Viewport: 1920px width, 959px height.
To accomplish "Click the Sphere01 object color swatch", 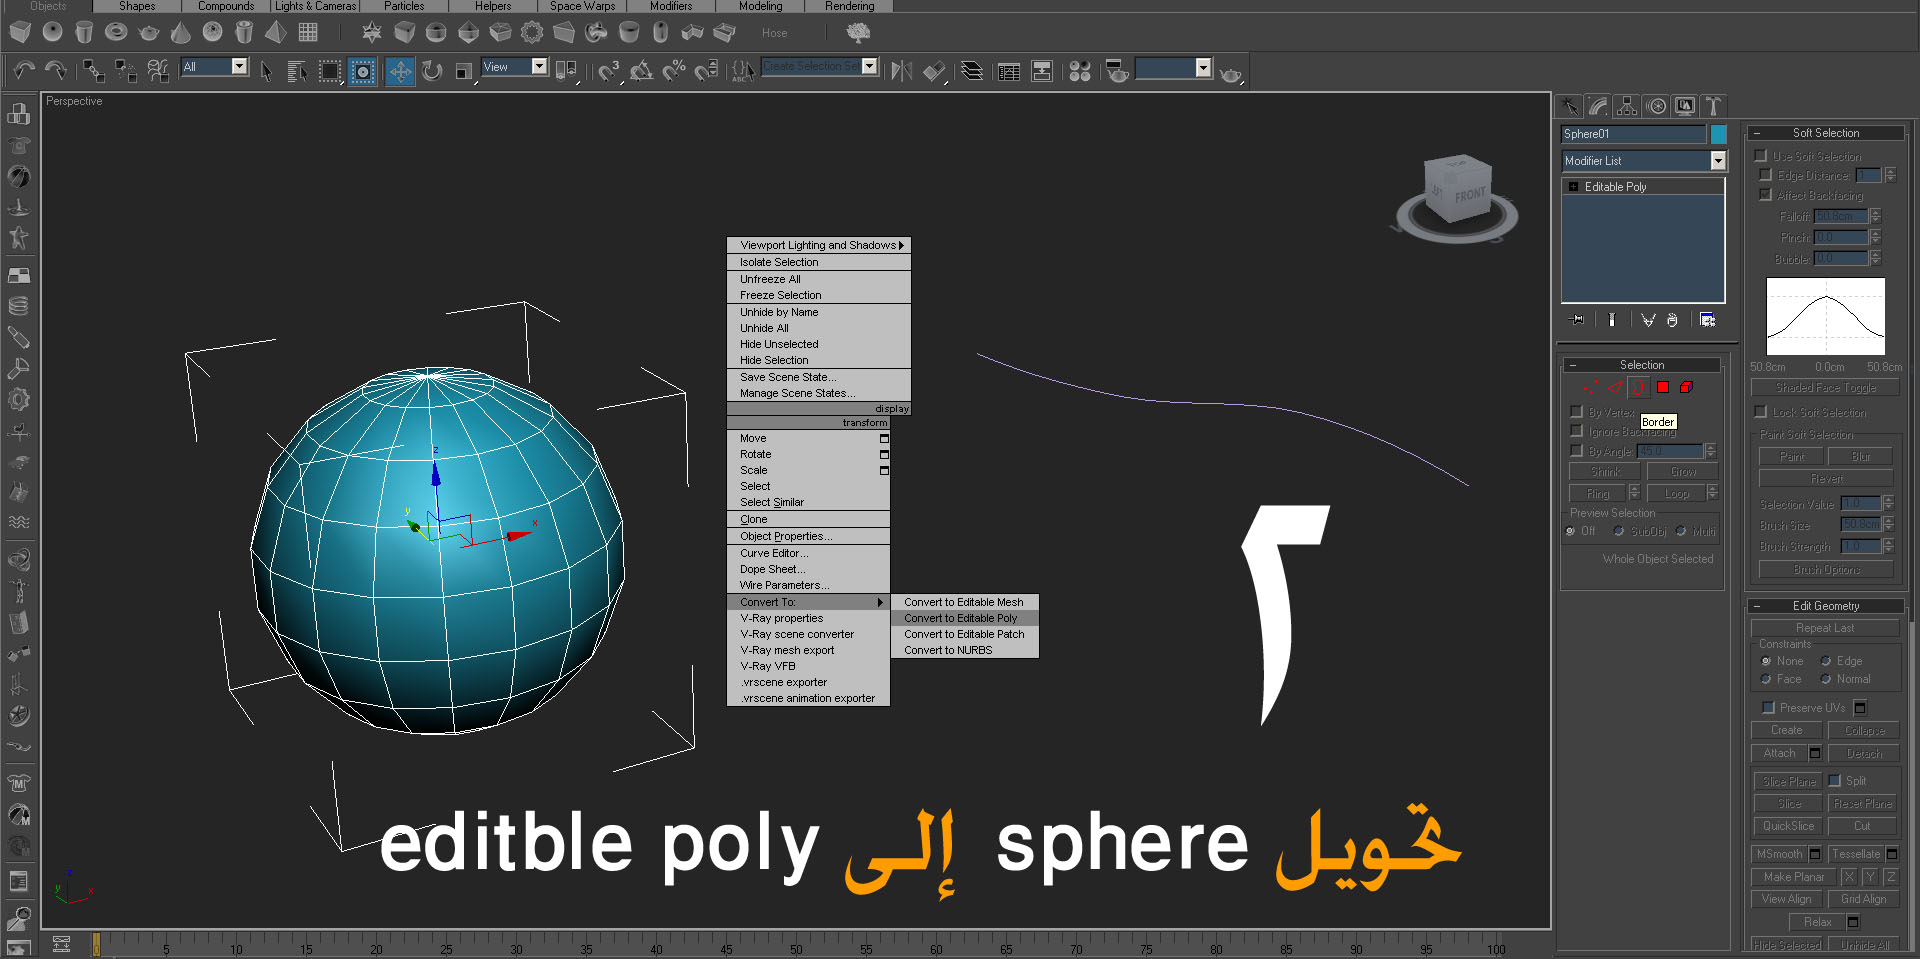I will [1718, 134].
